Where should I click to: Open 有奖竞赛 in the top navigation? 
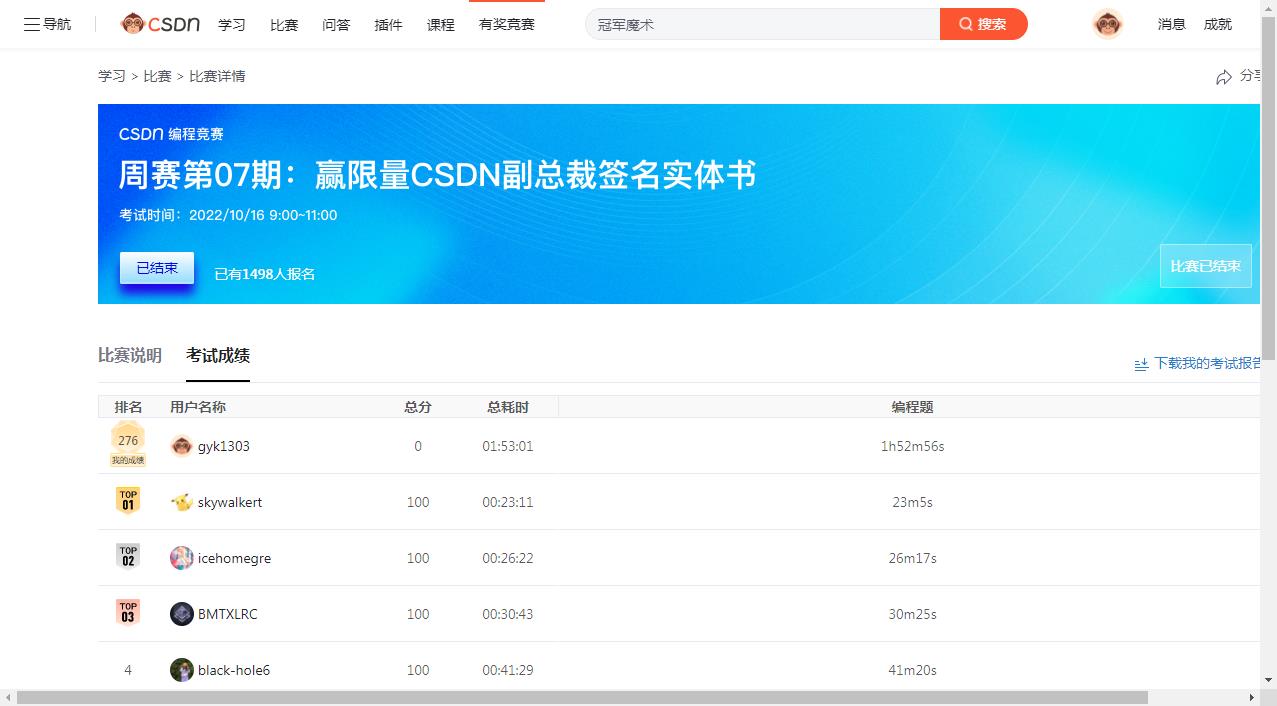click(507, 24)
